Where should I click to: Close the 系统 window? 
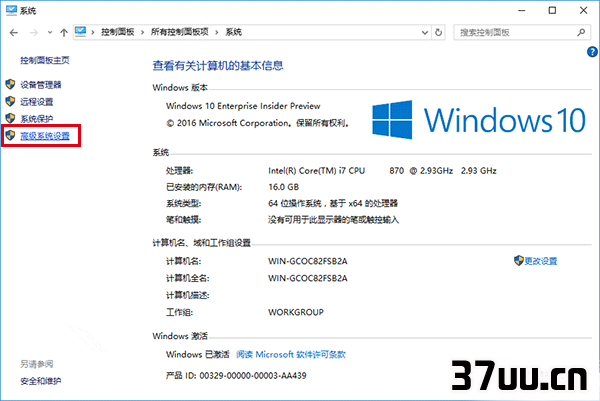tap(583, 10)
